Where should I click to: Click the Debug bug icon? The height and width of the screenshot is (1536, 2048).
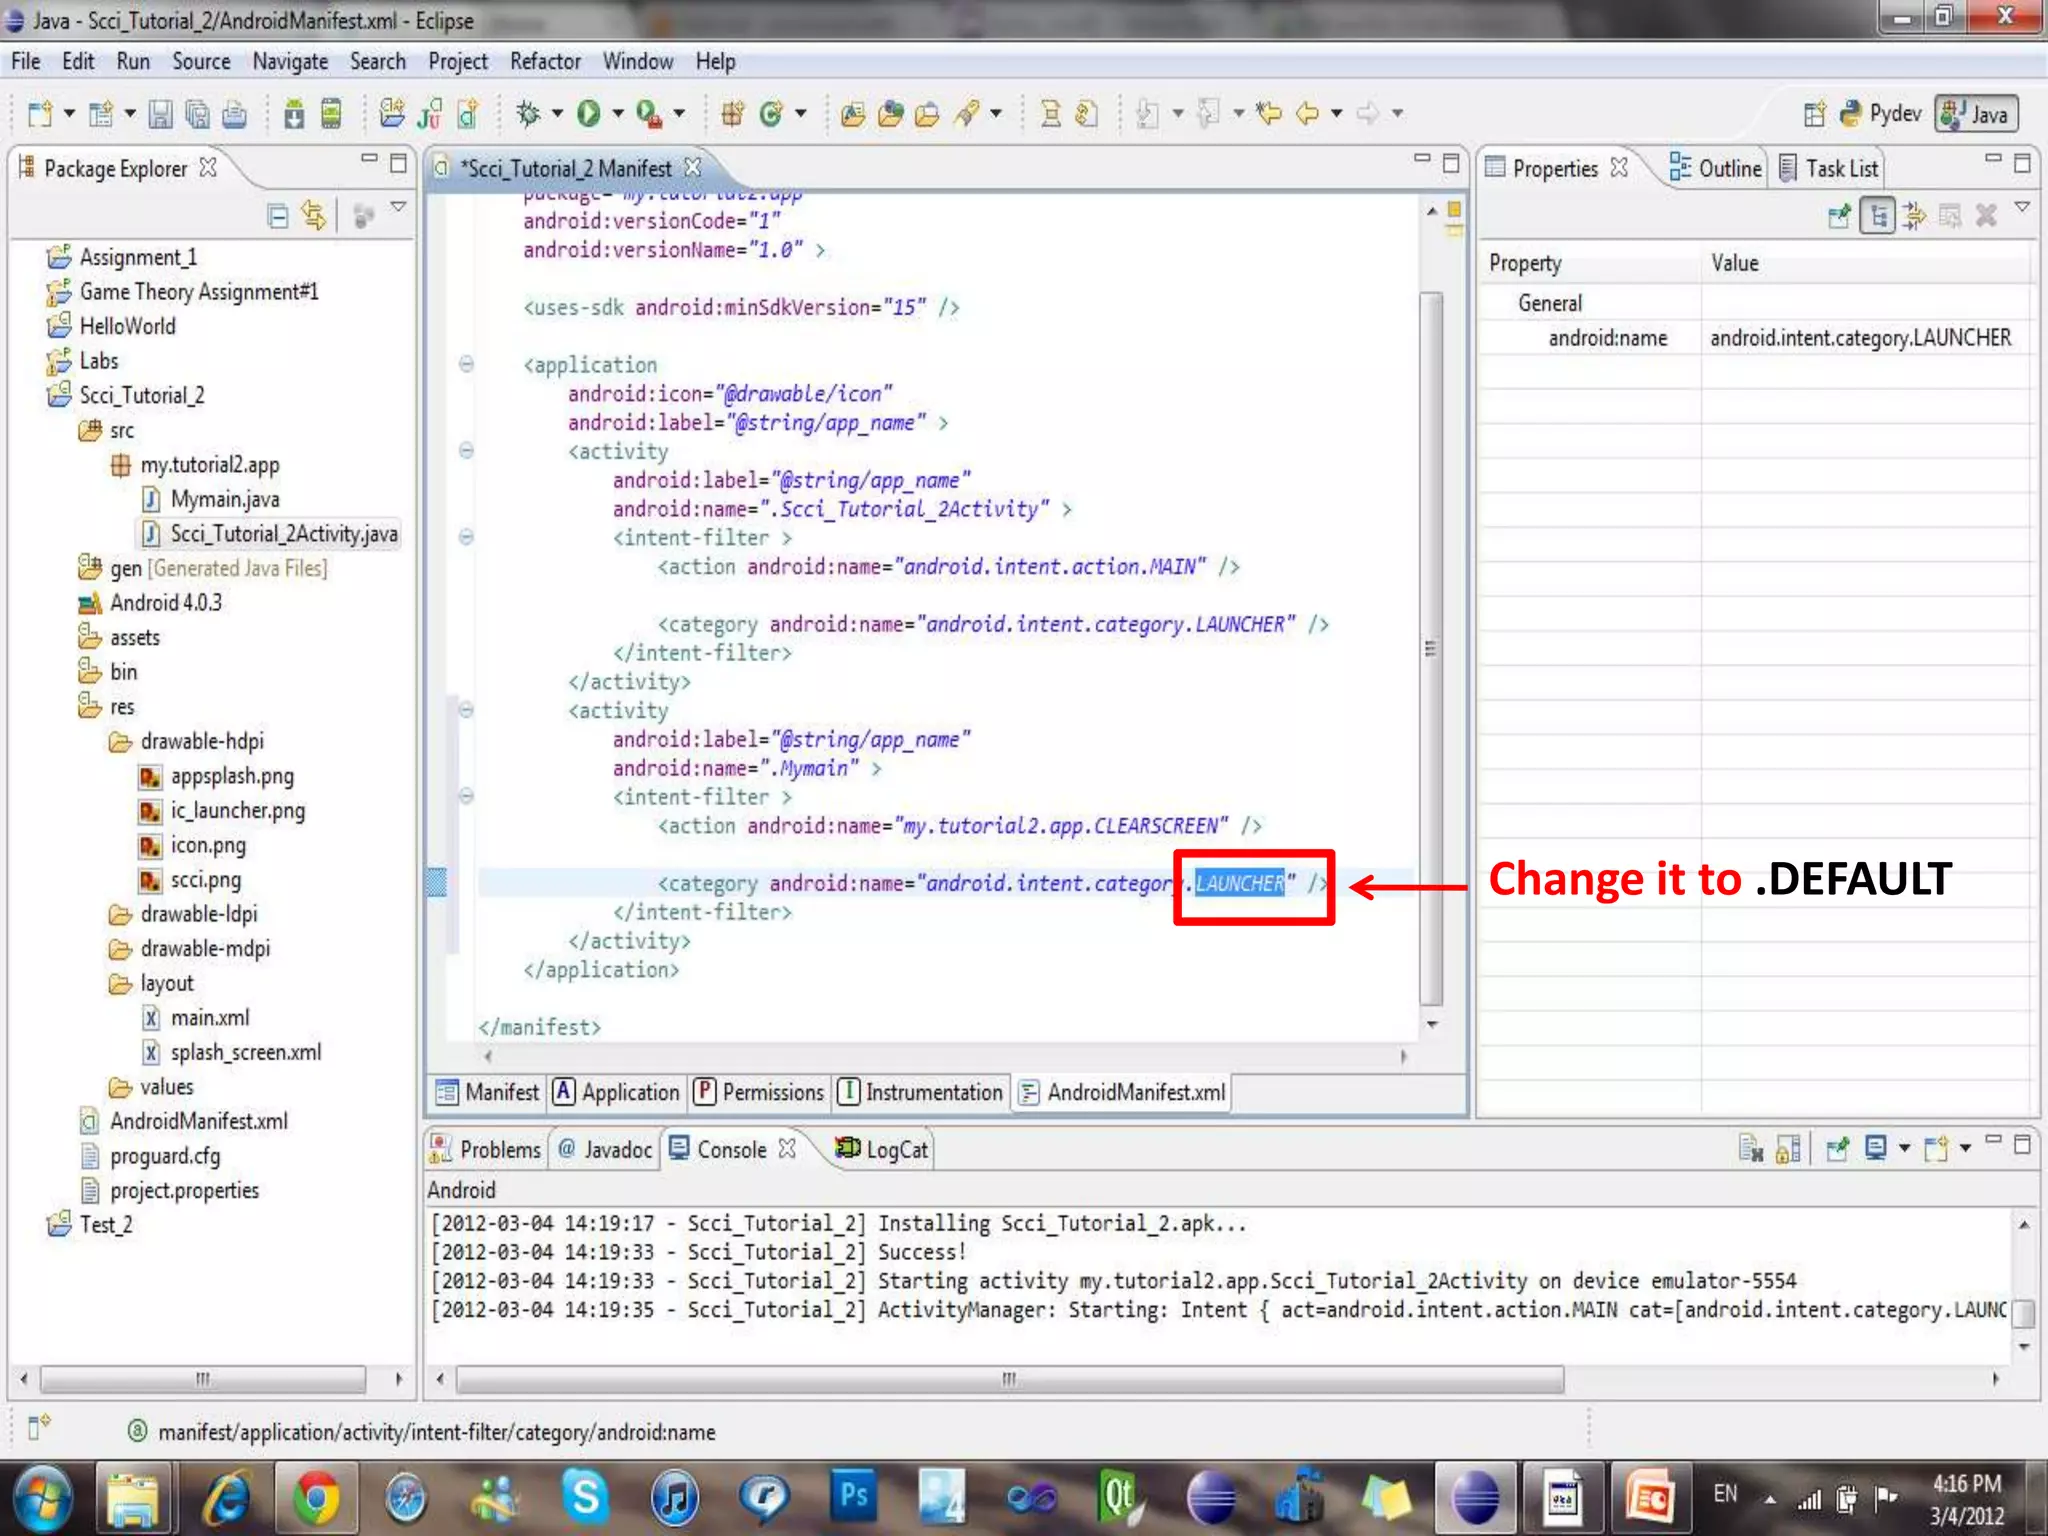(528, 114)
